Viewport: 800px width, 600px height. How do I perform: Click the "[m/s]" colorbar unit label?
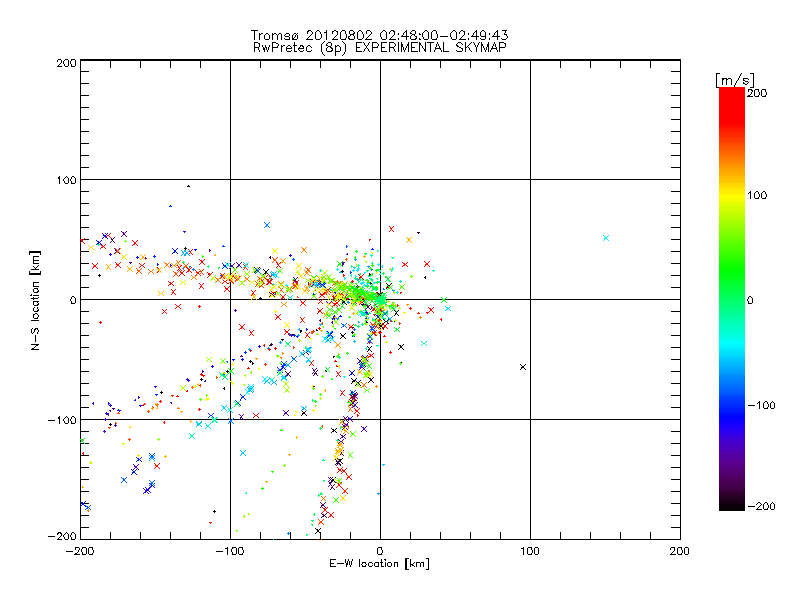pyautogui.click(x=735, y=80)
